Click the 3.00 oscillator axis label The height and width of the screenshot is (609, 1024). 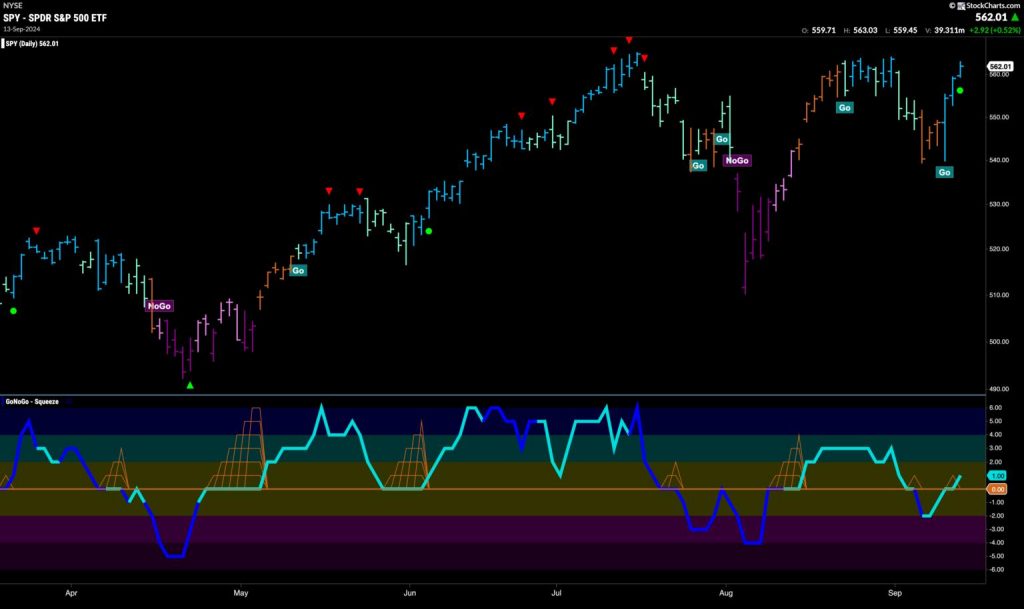coord(997,448)
